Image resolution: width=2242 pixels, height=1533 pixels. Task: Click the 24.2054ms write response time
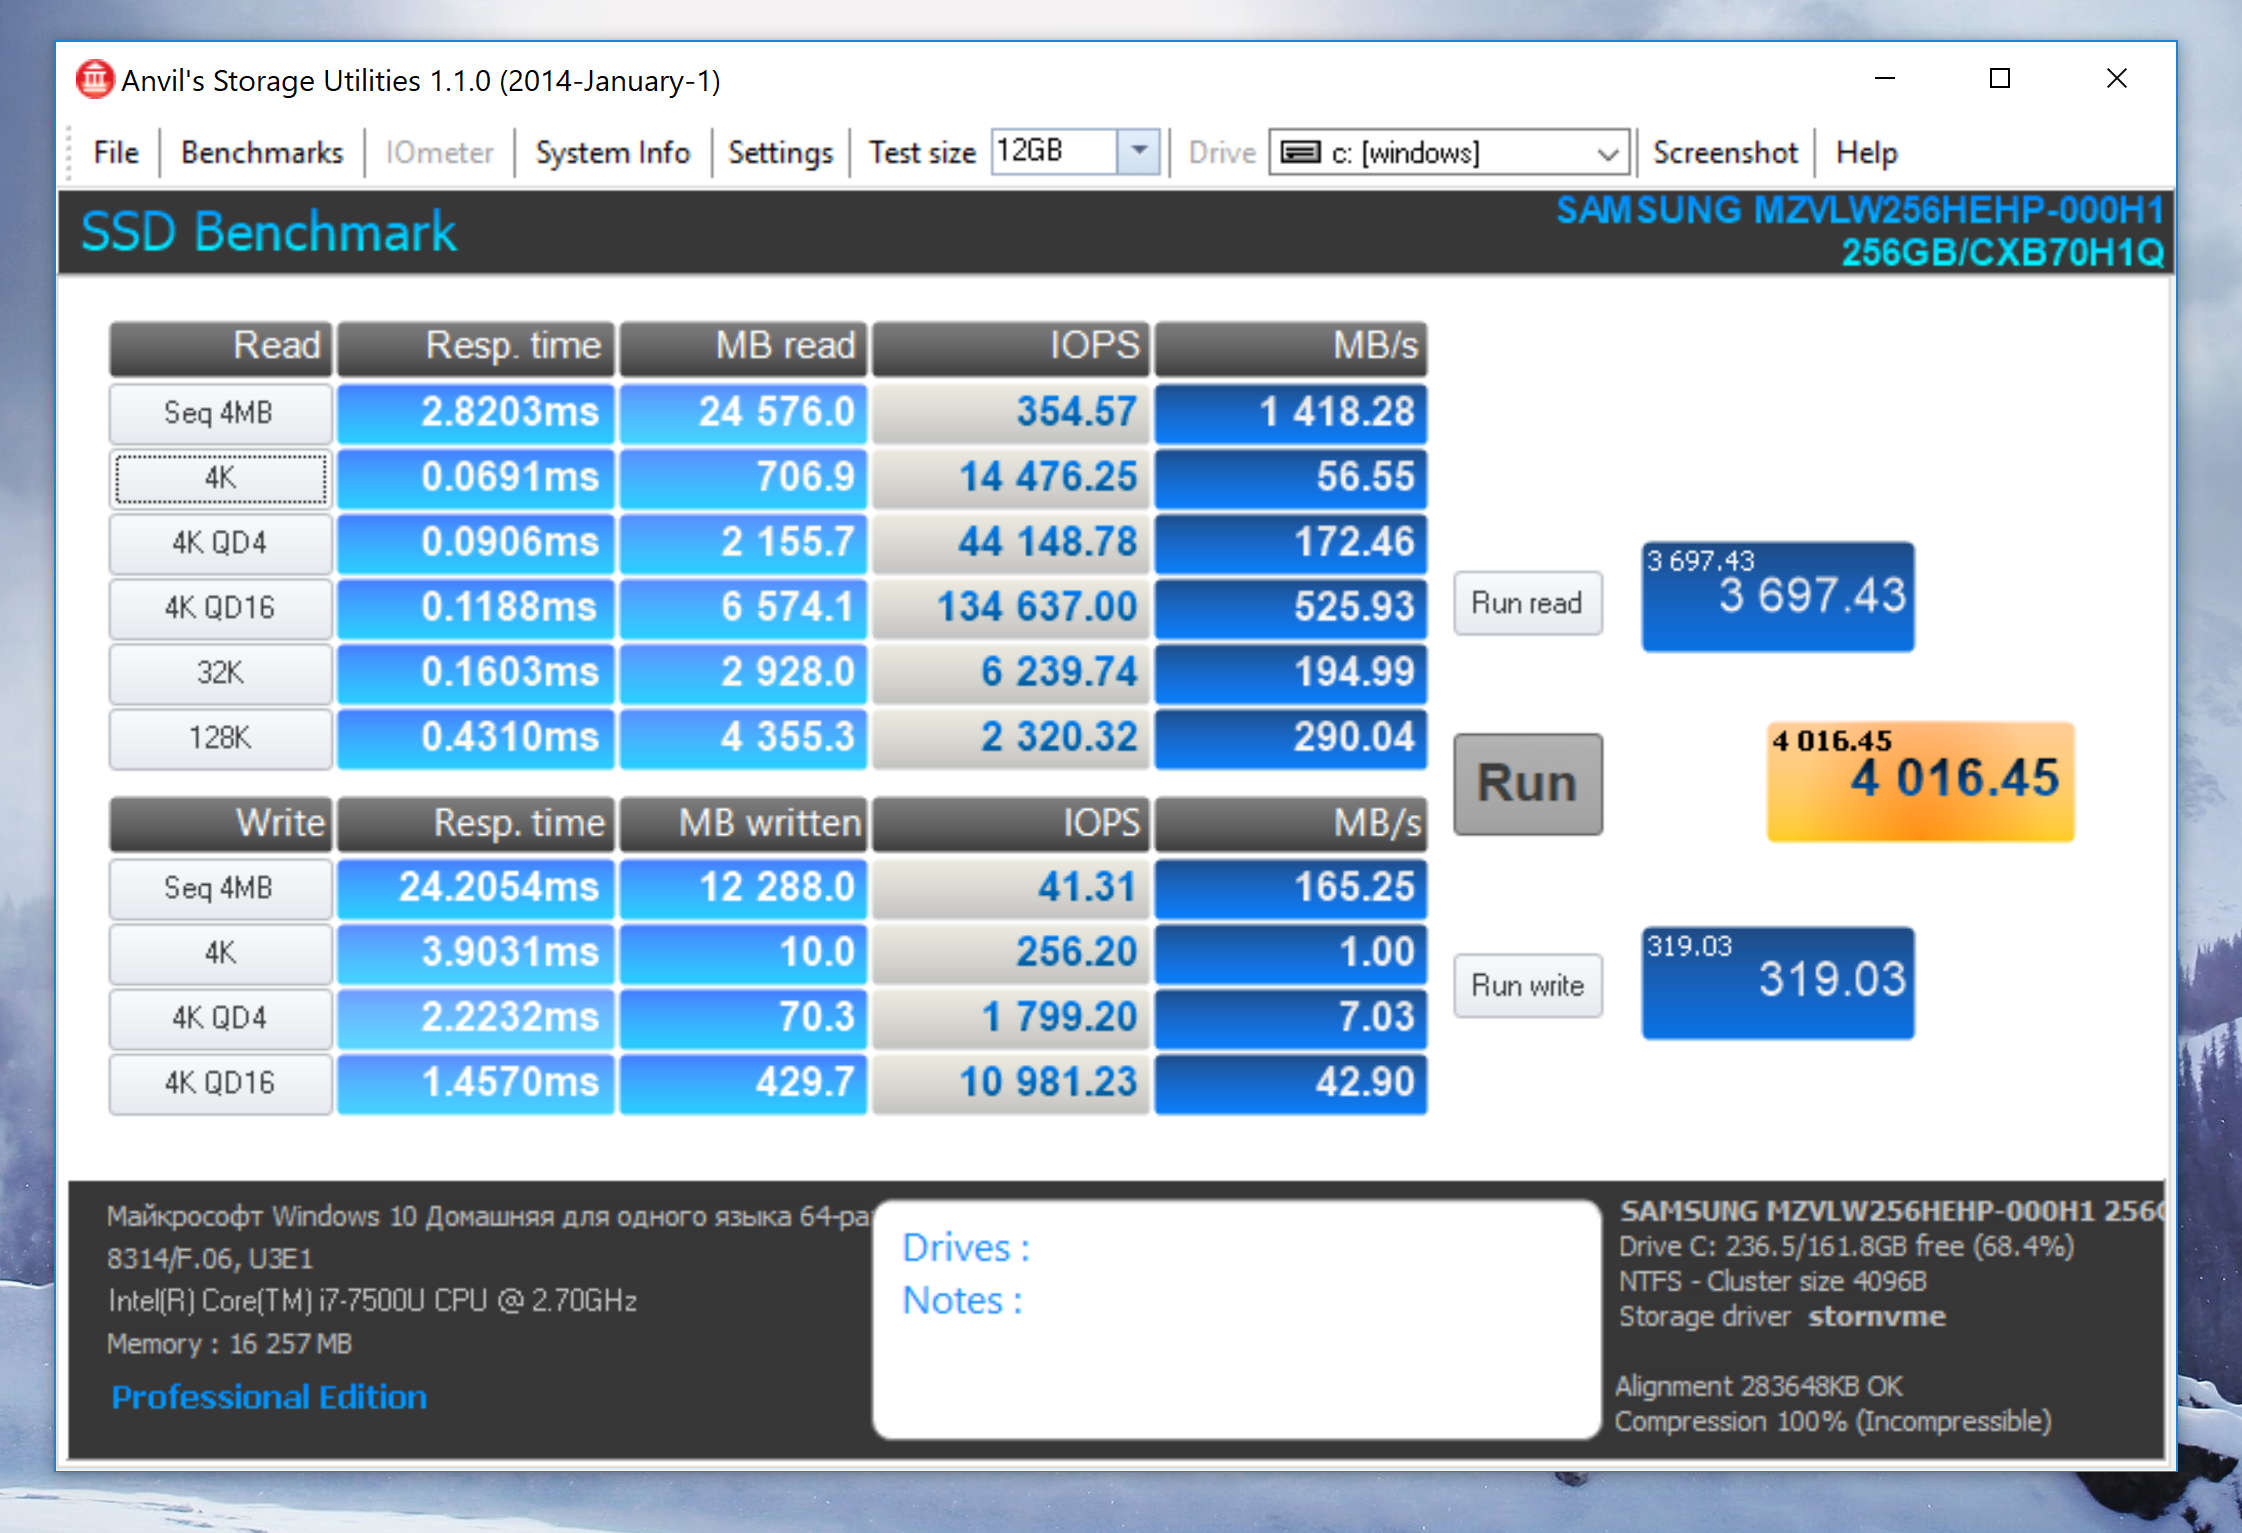pos(475,888)
